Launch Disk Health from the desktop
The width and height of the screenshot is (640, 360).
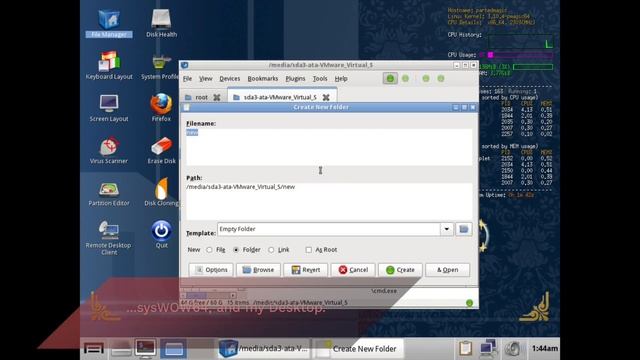coord(161,23)
